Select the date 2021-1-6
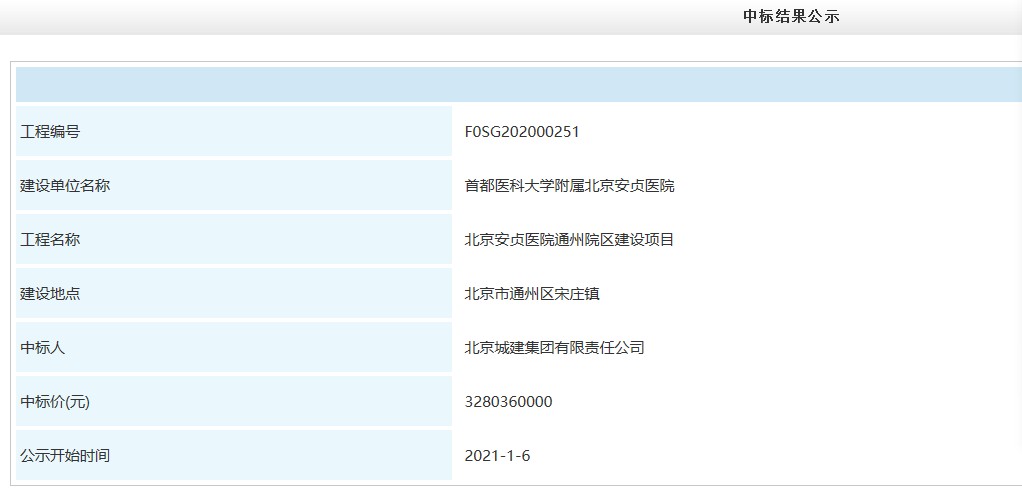The width and height of the screenshot is (1022, 488). click(497, 455)
